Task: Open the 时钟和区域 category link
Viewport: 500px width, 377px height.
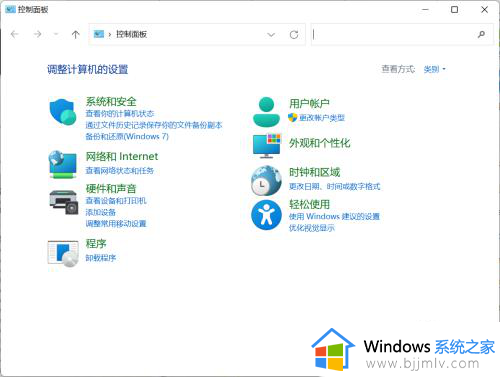Action: point(314,172)
